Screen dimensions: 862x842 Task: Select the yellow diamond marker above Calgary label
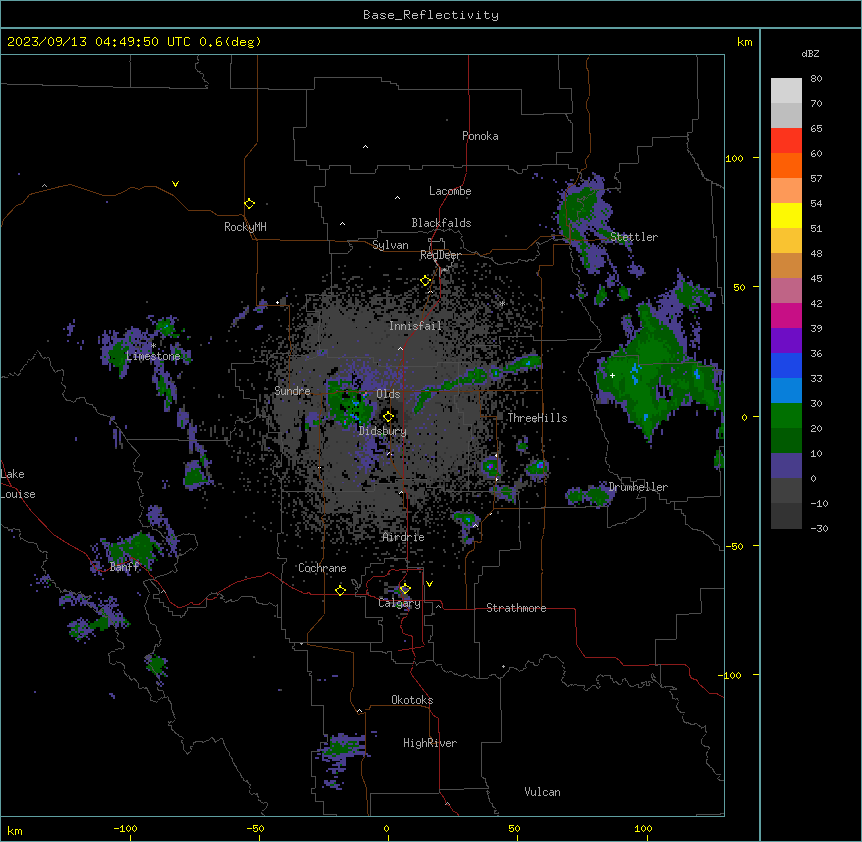coord(405,589)
